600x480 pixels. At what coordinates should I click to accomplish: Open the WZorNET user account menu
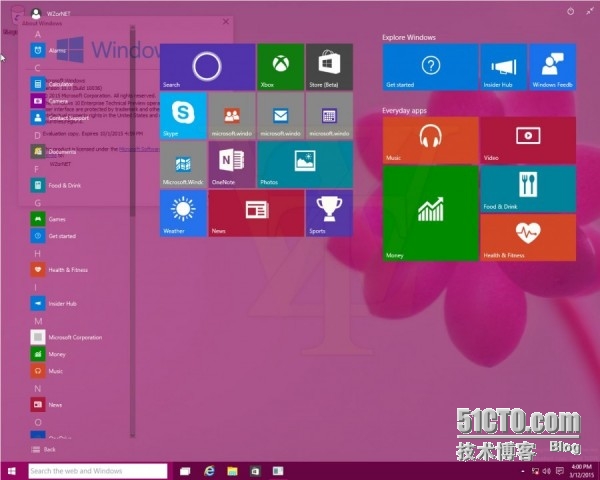[51, 13]
